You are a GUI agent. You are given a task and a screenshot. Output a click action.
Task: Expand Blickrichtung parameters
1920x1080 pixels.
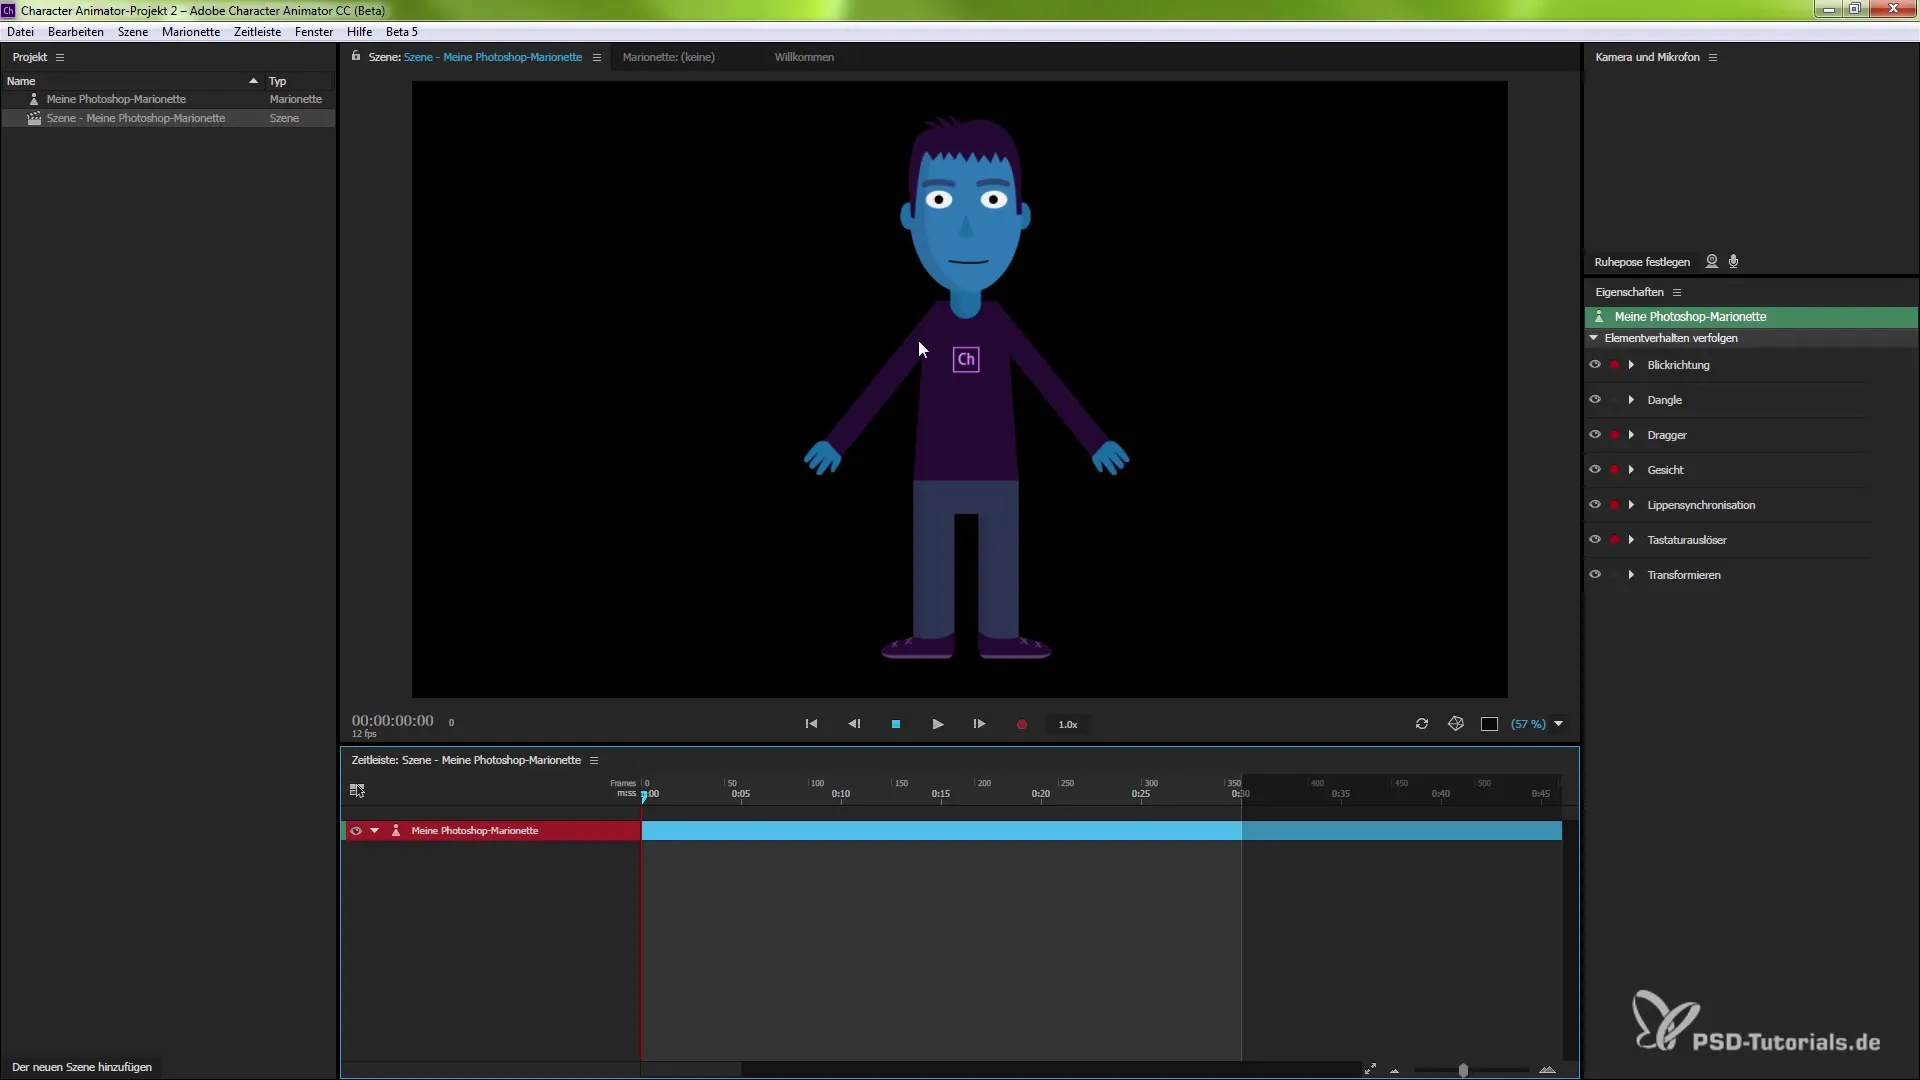1632,365
